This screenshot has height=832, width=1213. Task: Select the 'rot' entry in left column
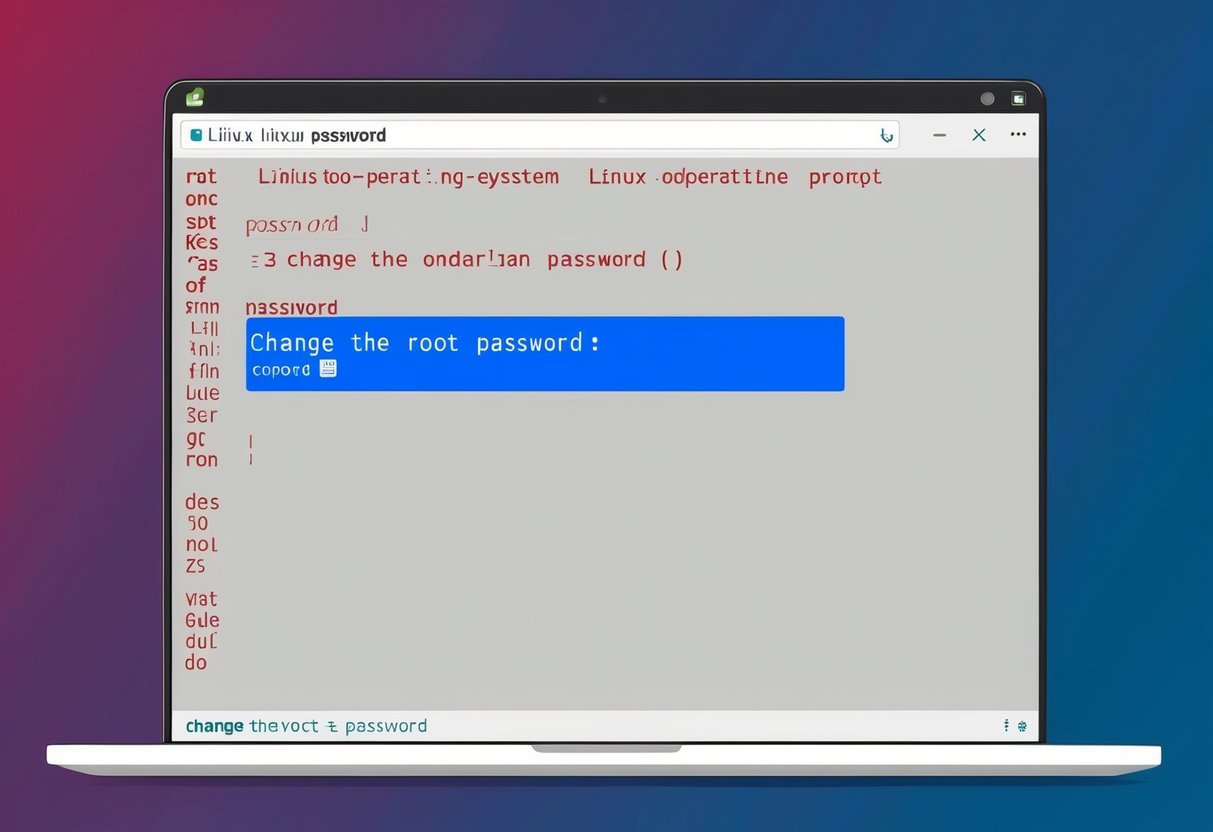(201, 177)
